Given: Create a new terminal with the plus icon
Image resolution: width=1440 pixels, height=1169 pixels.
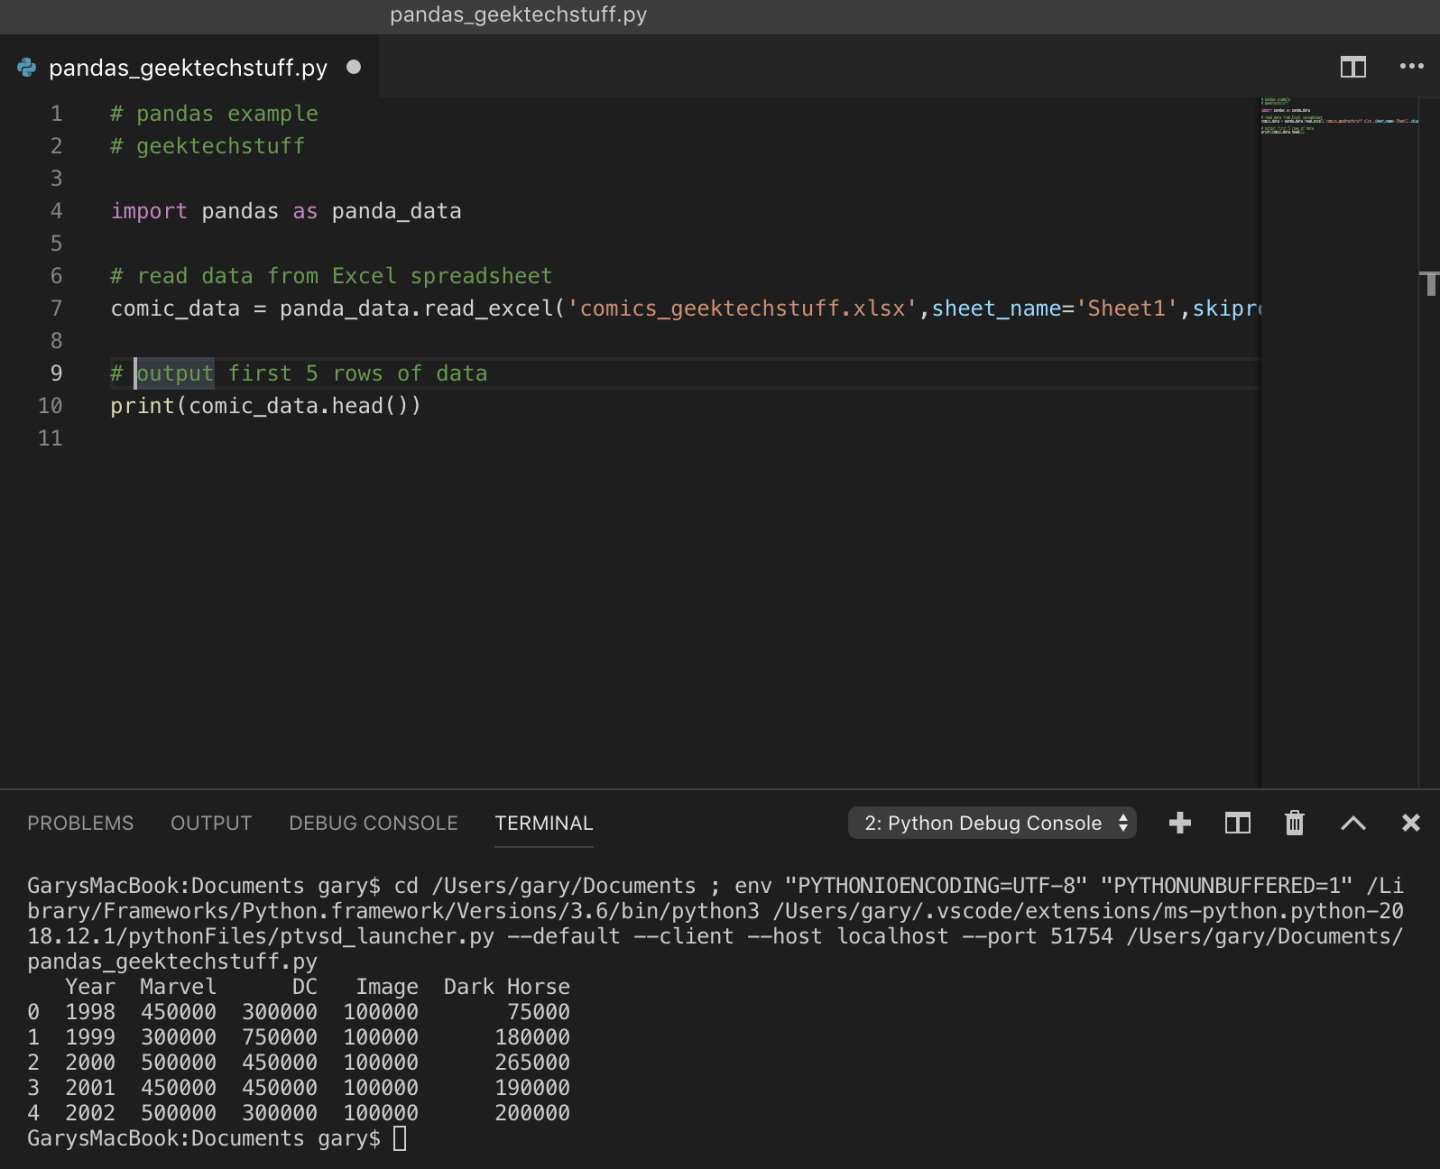Looking at the screenshot, I should [x=1180, y=823].
